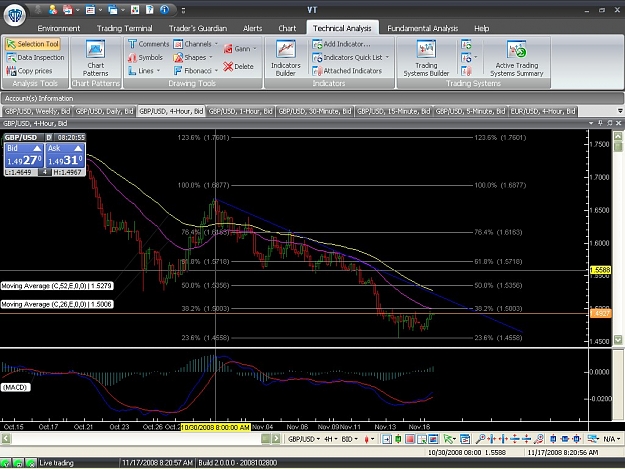Click the user account icon in quick access toolbar
This screenshot has height=469, width=625.
(53, 10)
